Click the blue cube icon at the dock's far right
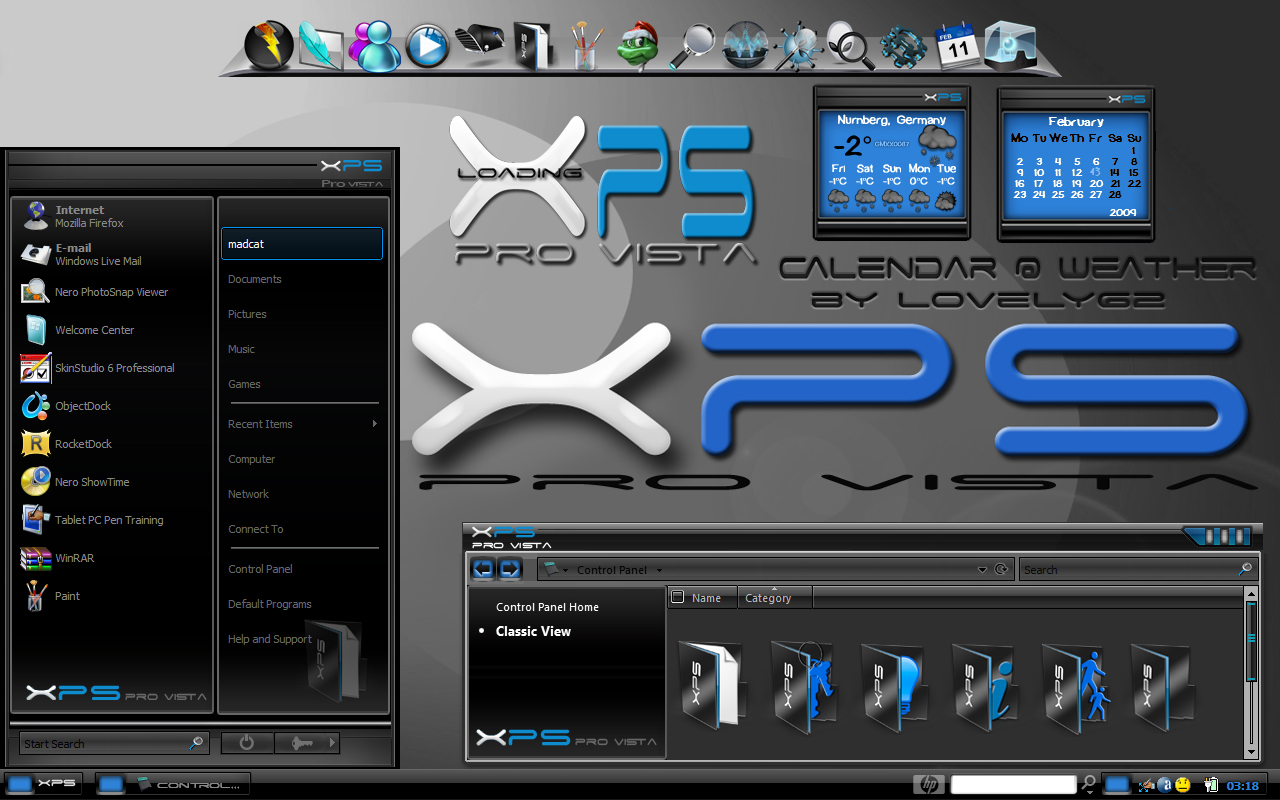 (1010, 45)
